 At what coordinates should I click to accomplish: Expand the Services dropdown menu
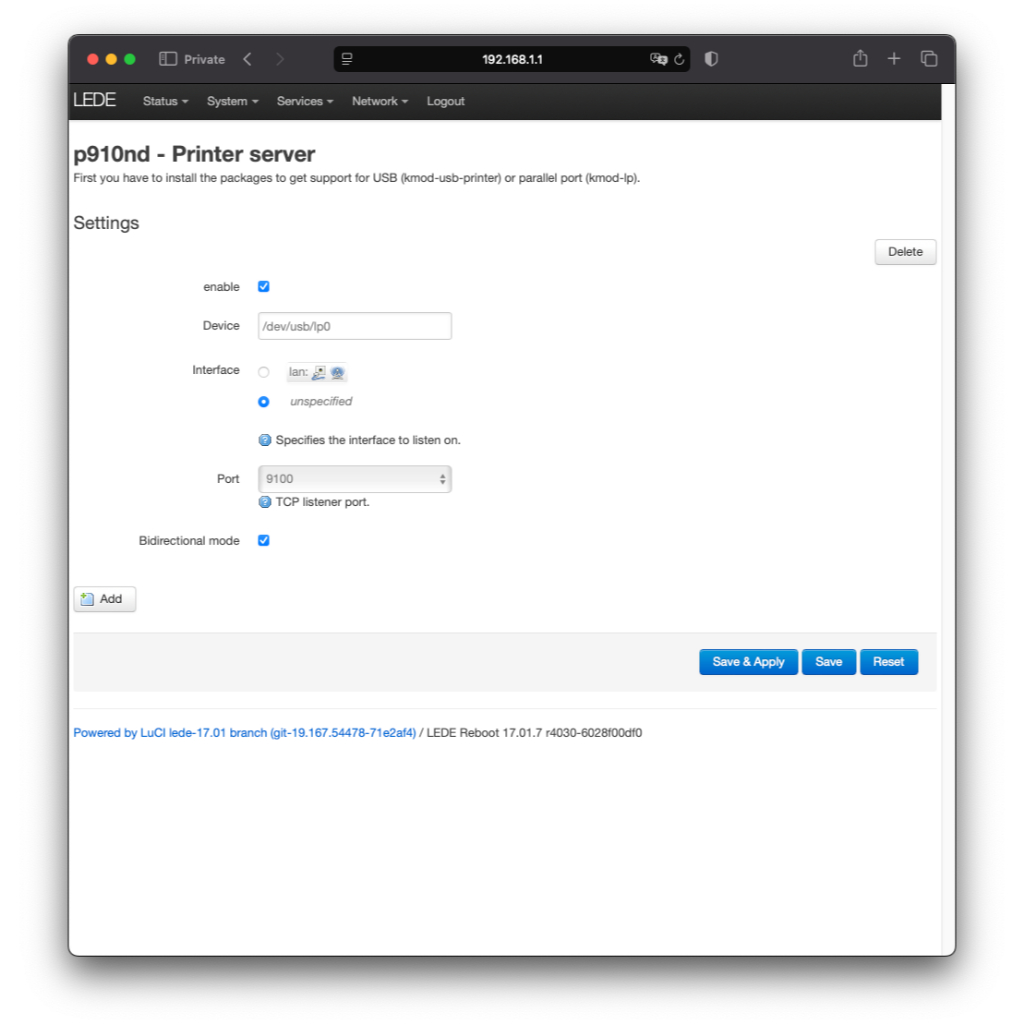click(x=304, y=101)
